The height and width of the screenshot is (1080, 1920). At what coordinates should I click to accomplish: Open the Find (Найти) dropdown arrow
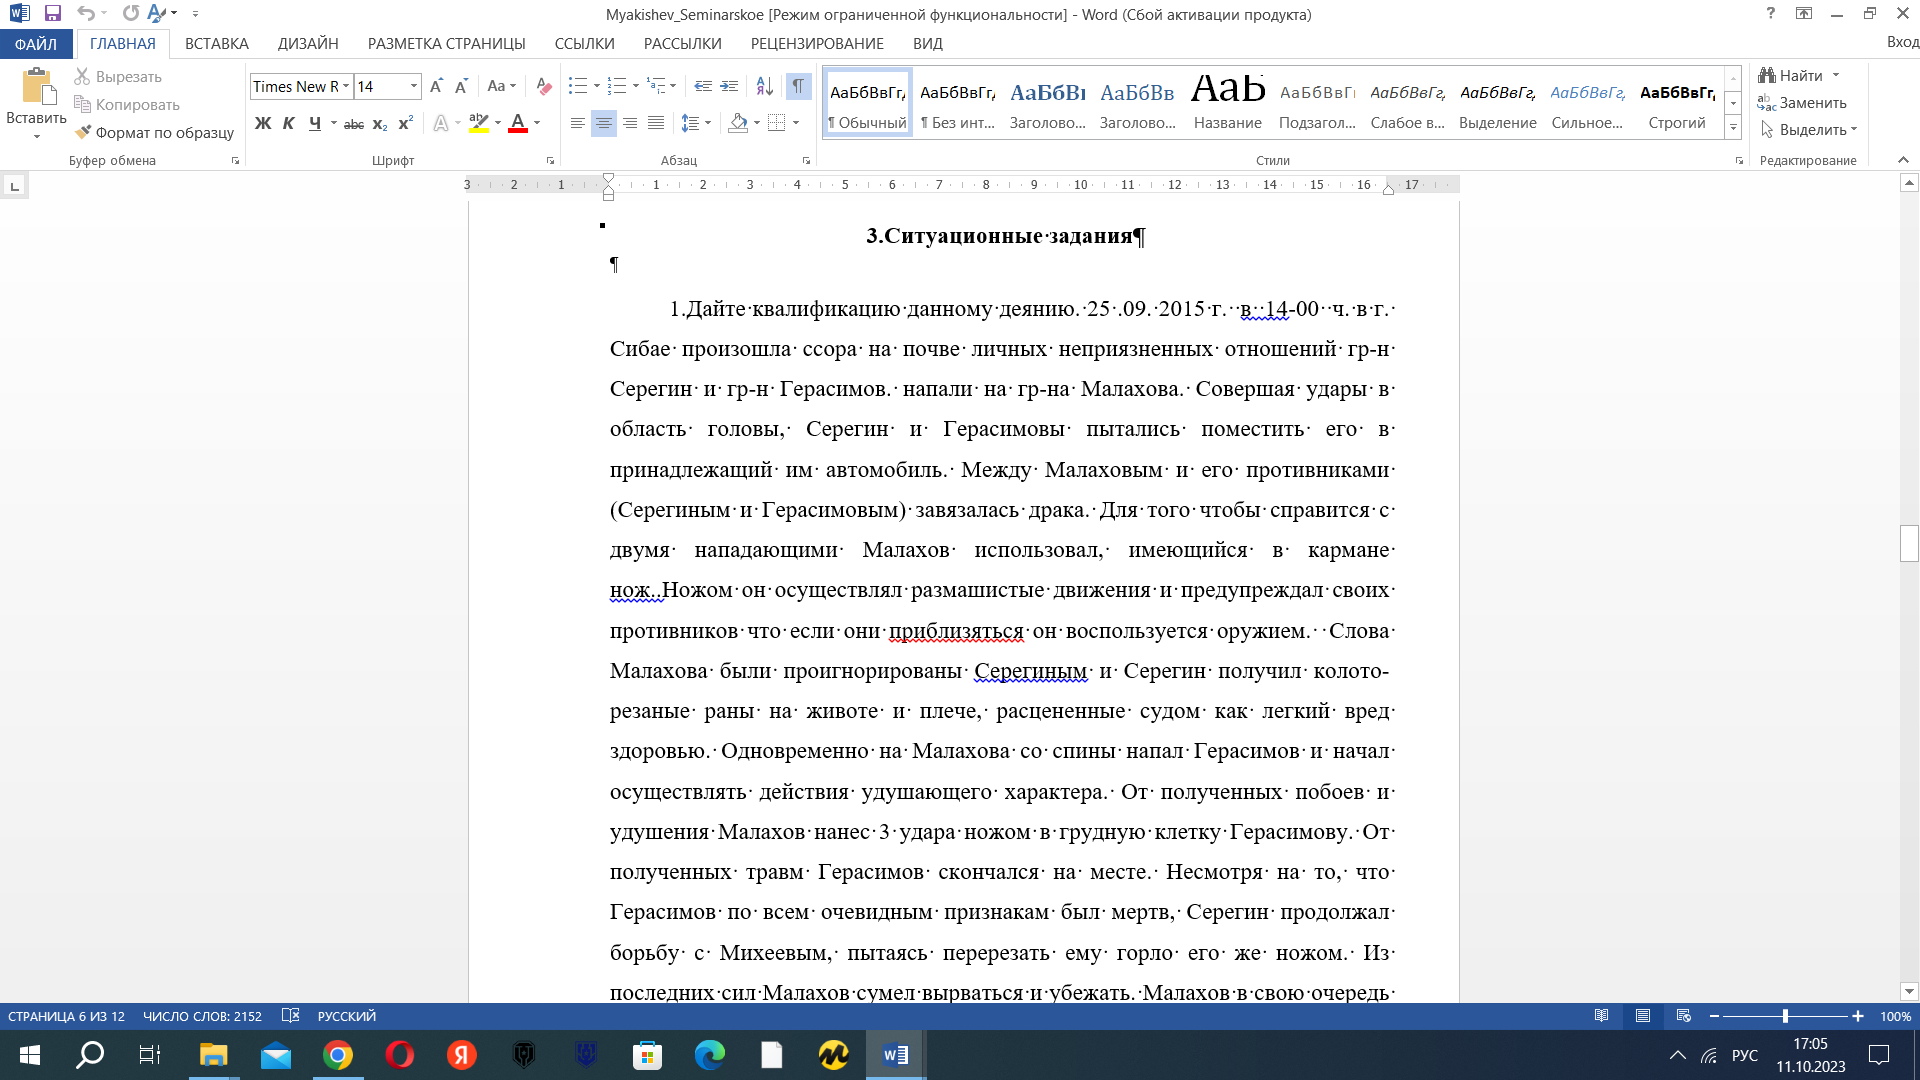pyautogui.click(x=1836, y=76)
